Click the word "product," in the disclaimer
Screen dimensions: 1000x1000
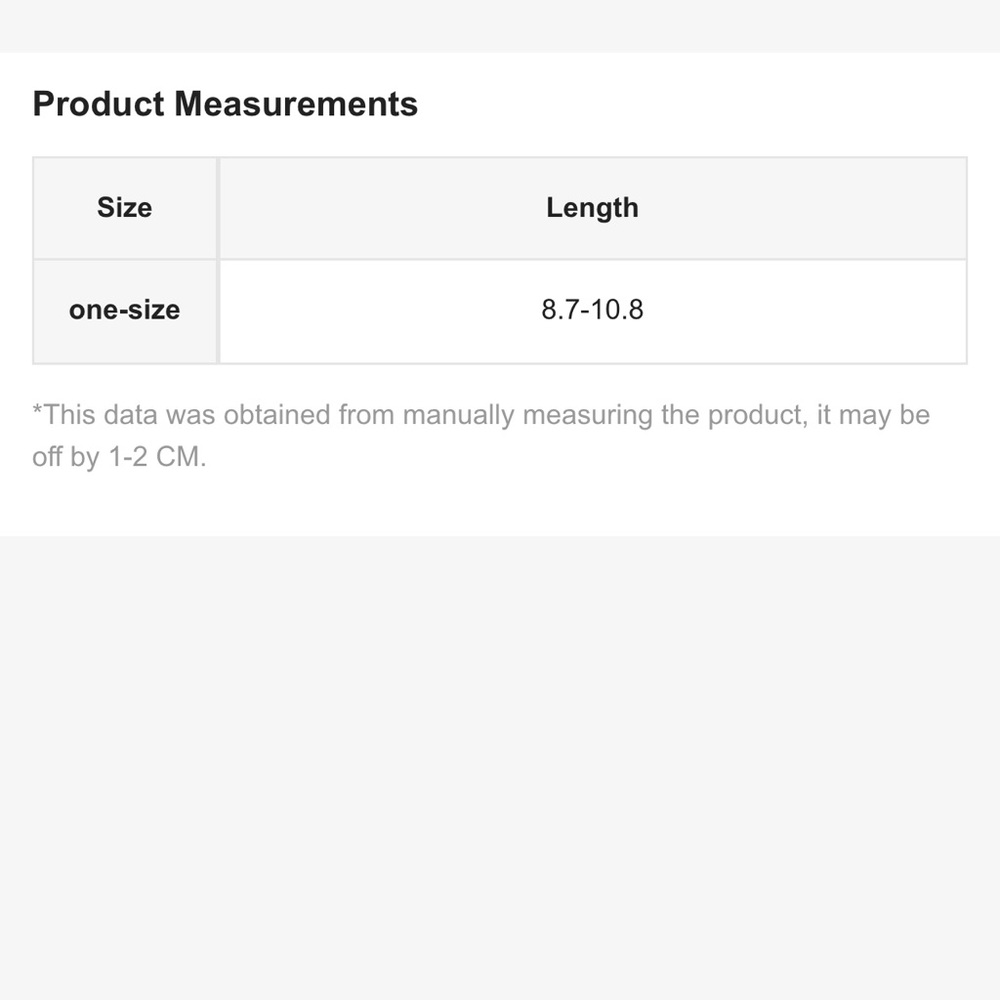point(758,415)
